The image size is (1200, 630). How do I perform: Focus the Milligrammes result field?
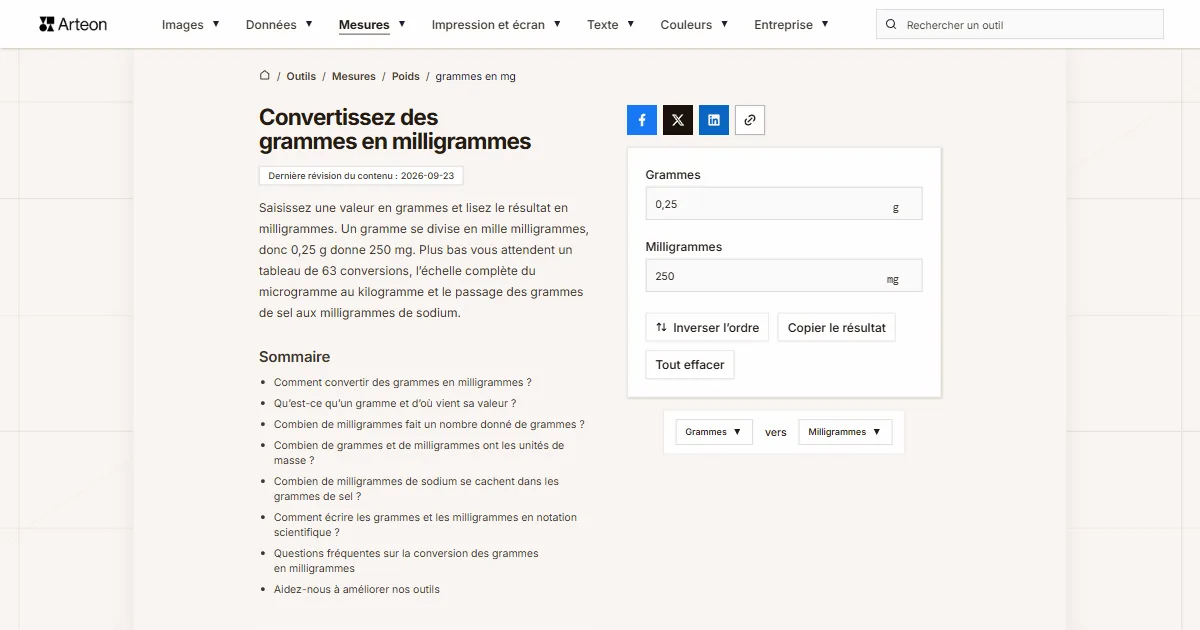pyautogui.click(x=784, y=276)
